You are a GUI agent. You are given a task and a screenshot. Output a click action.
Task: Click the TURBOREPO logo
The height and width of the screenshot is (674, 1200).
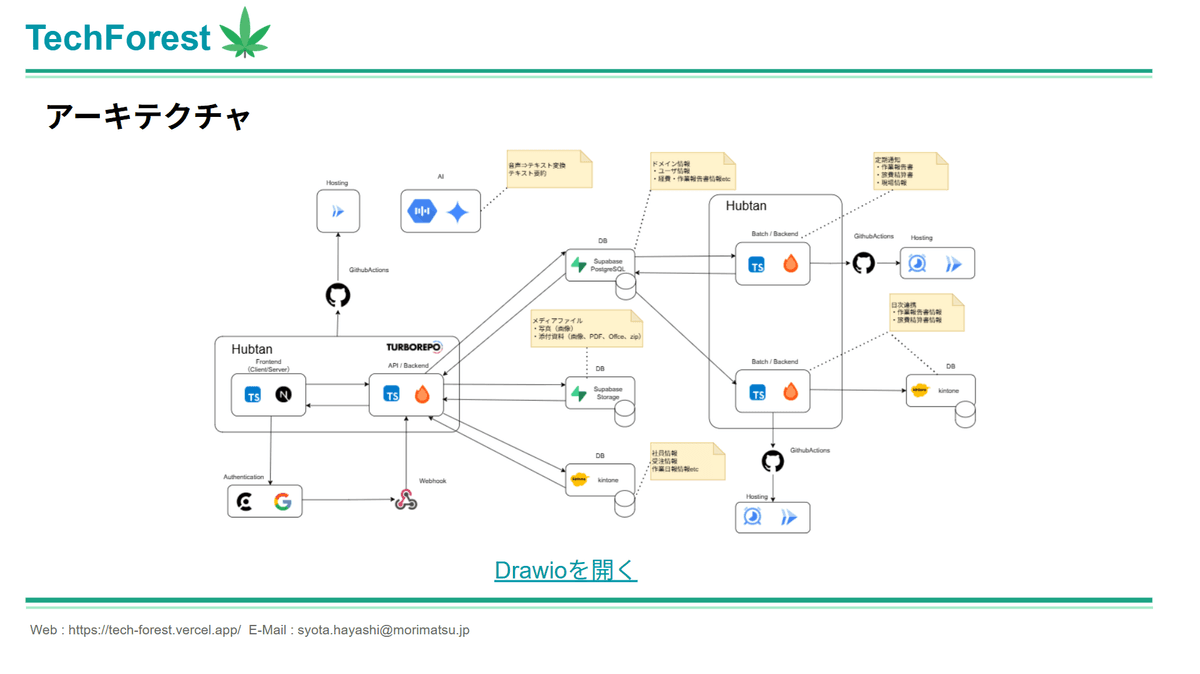(414, 347)
